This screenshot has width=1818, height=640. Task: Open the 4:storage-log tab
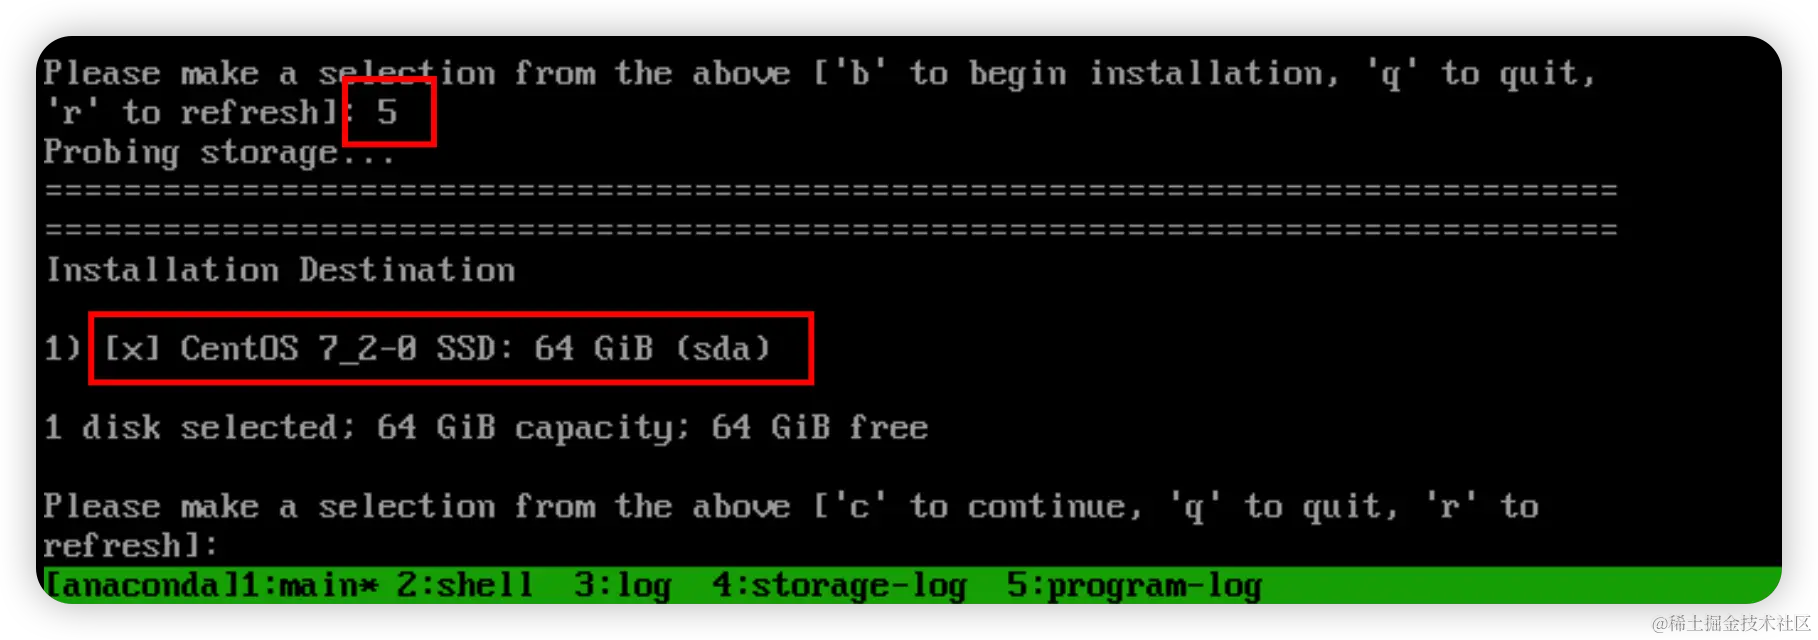(x=839, y=585)
